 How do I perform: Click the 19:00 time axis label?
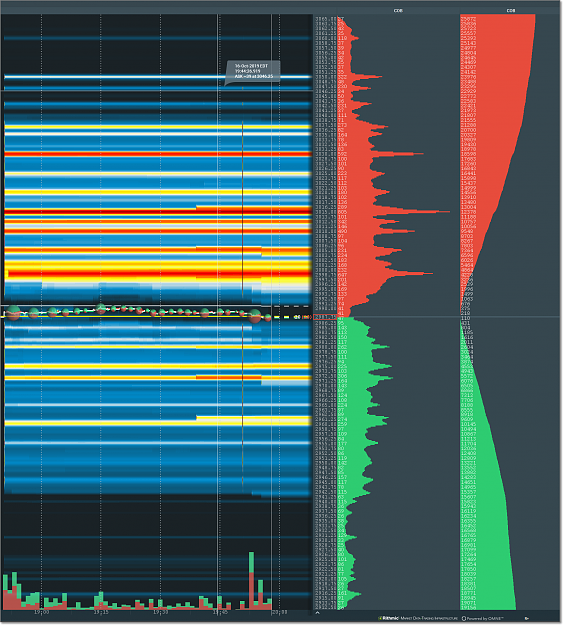click(41, 612)
